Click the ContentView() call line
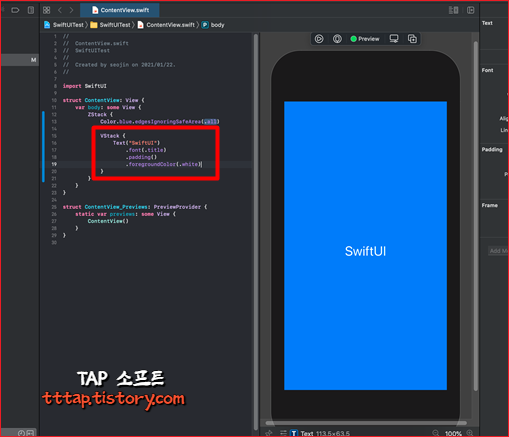The width and height of the screenshot is (509, 437). 108,221
